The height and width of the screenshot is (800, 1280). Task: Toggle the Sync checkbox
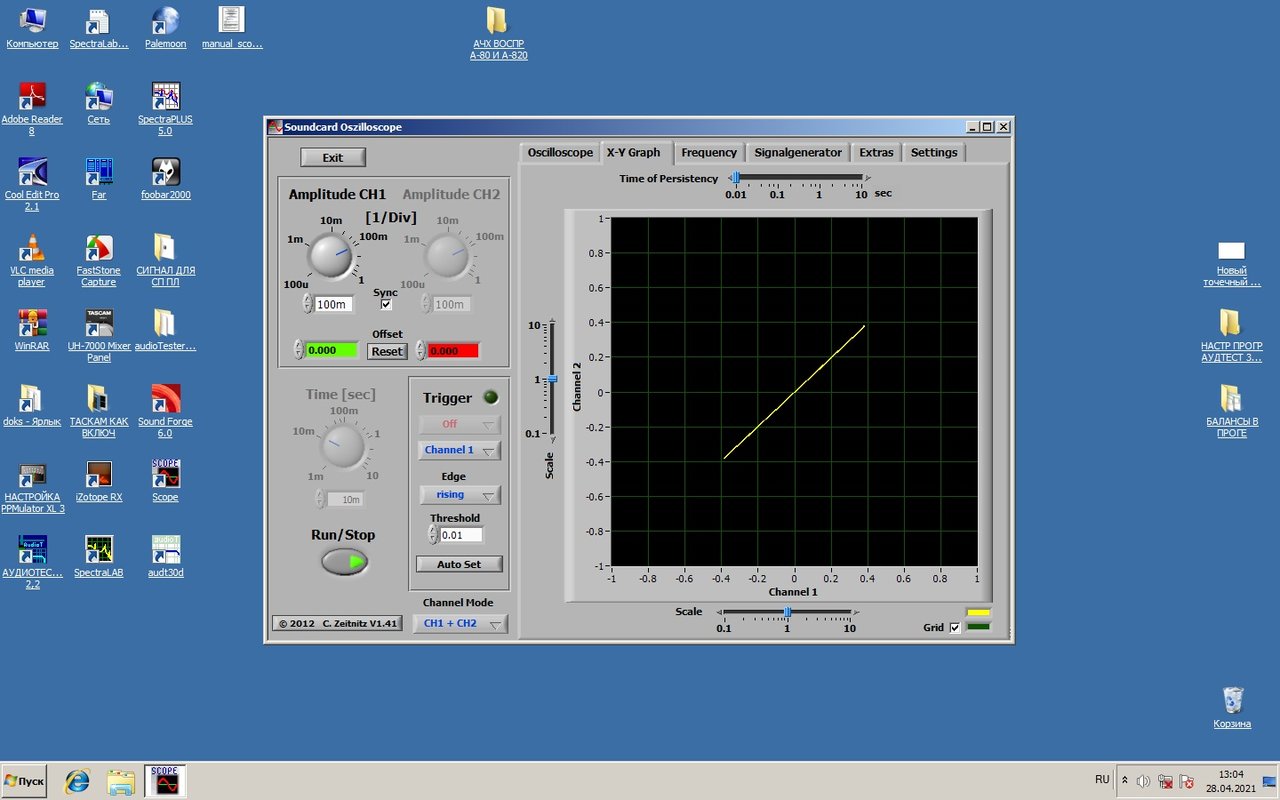(386, 305)
